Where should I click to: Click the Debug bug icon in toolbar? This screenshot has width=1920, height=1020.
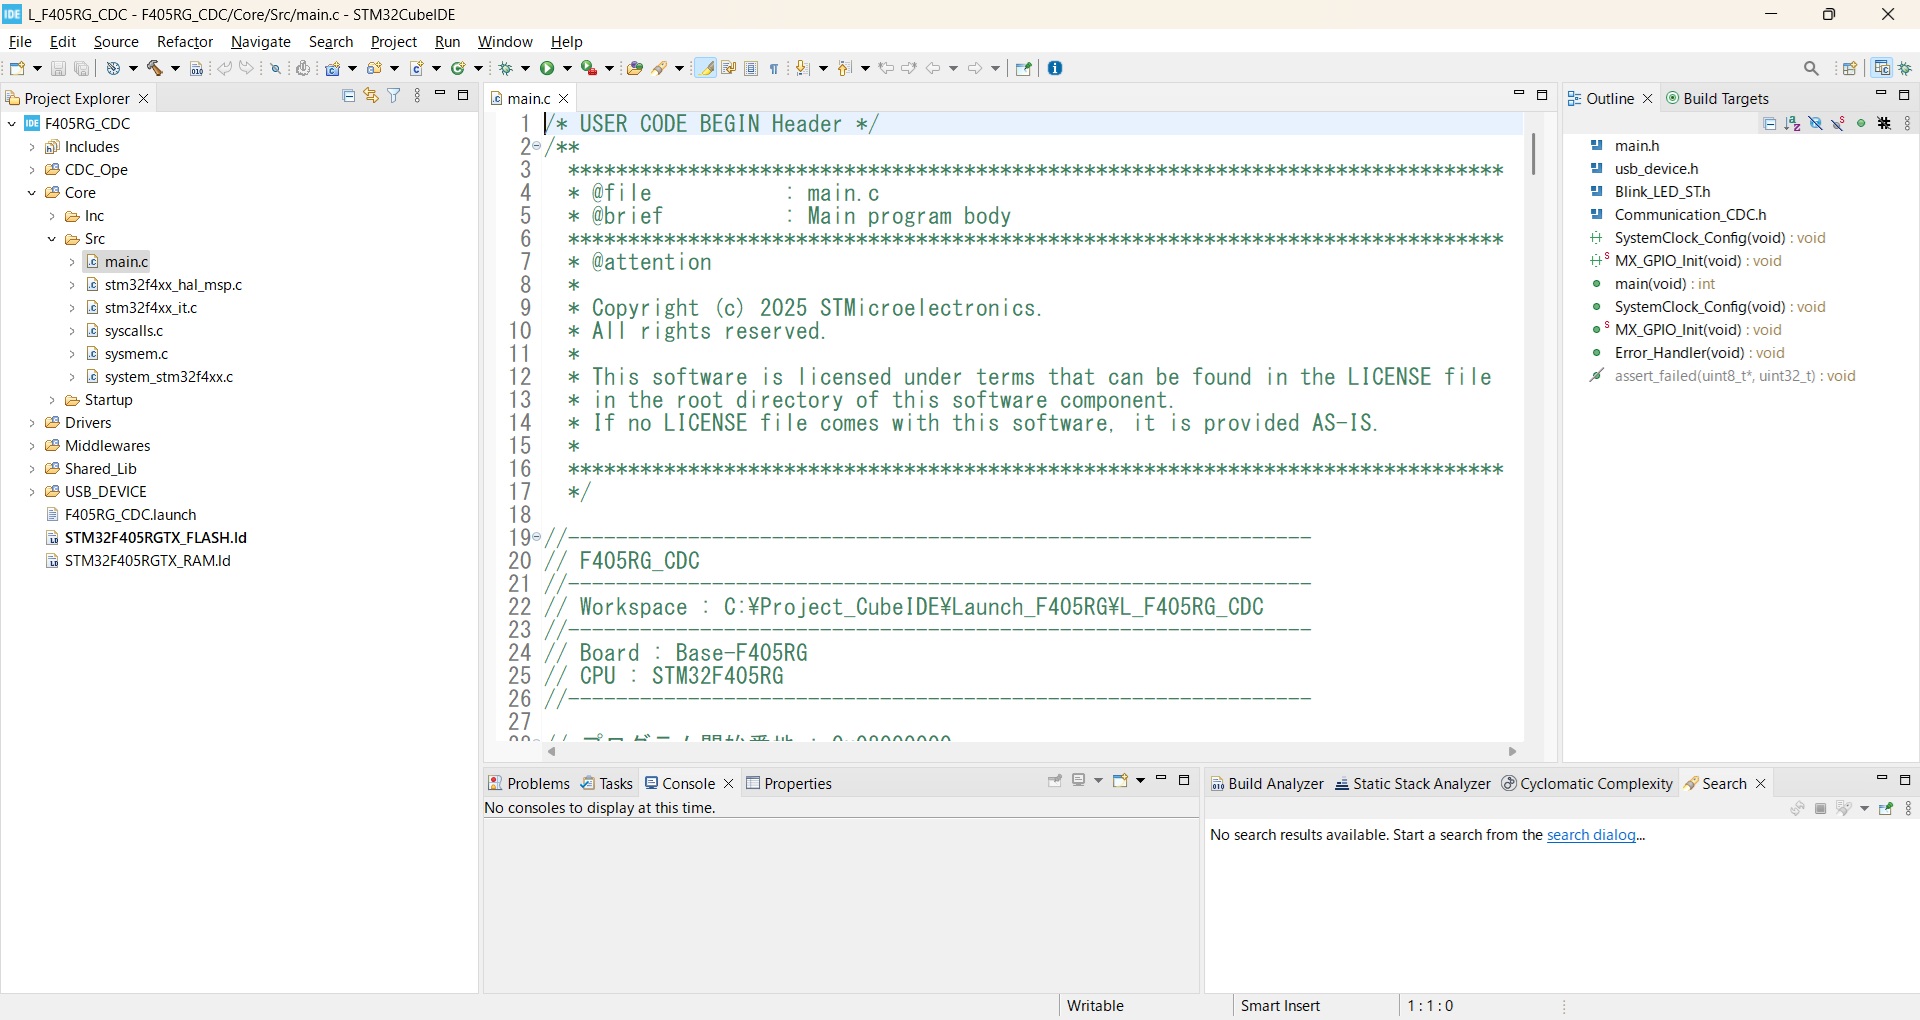(x=505, y=68)
